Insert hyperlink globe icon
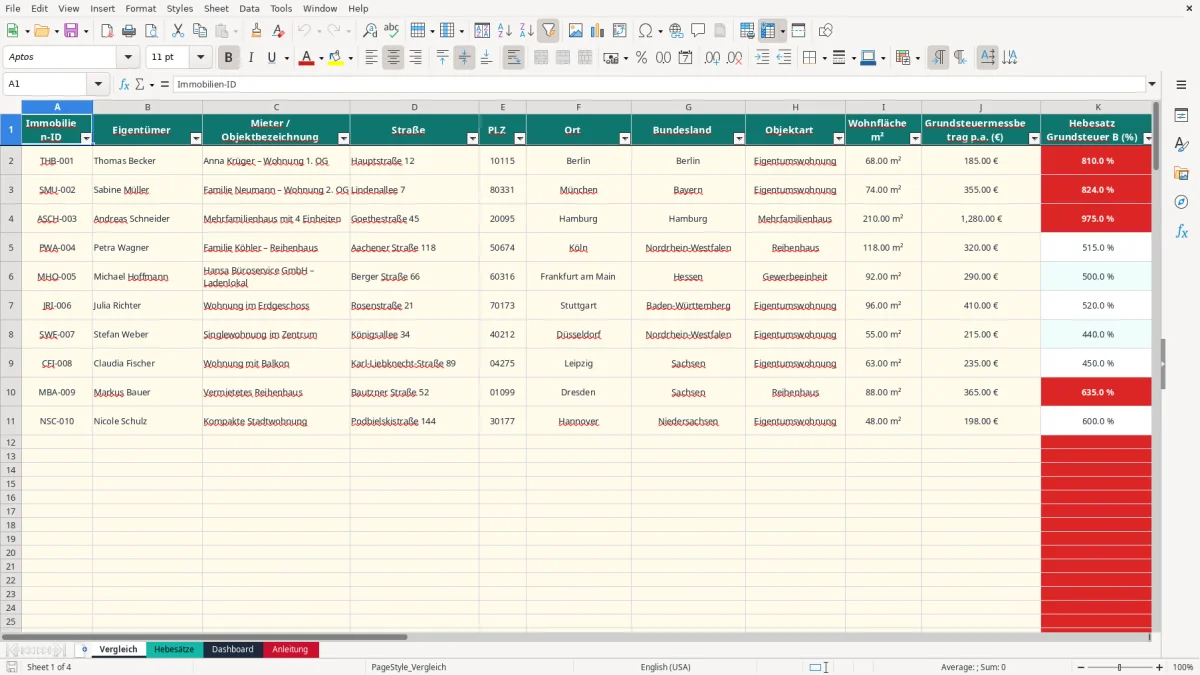Image resolution: width=1200 pixels, height=675 pixels. tap(676, 31)
